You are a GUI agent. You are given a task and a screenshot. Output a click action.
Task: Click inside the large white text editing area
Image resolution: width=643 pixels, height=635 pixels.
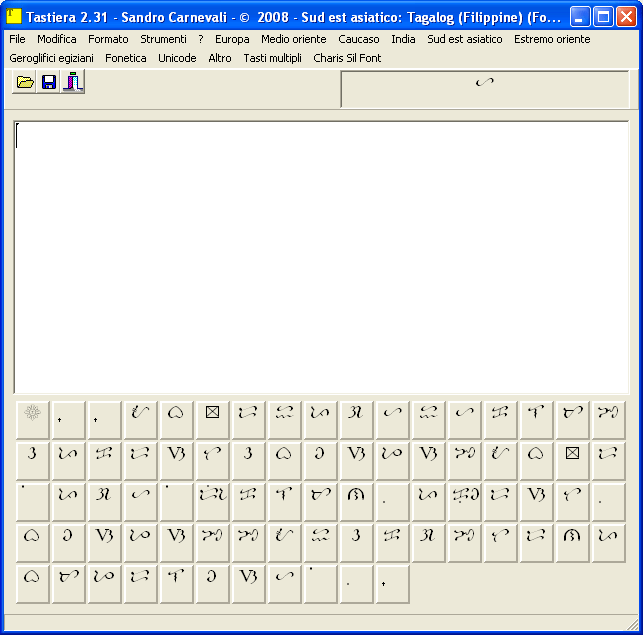[322, 257]
